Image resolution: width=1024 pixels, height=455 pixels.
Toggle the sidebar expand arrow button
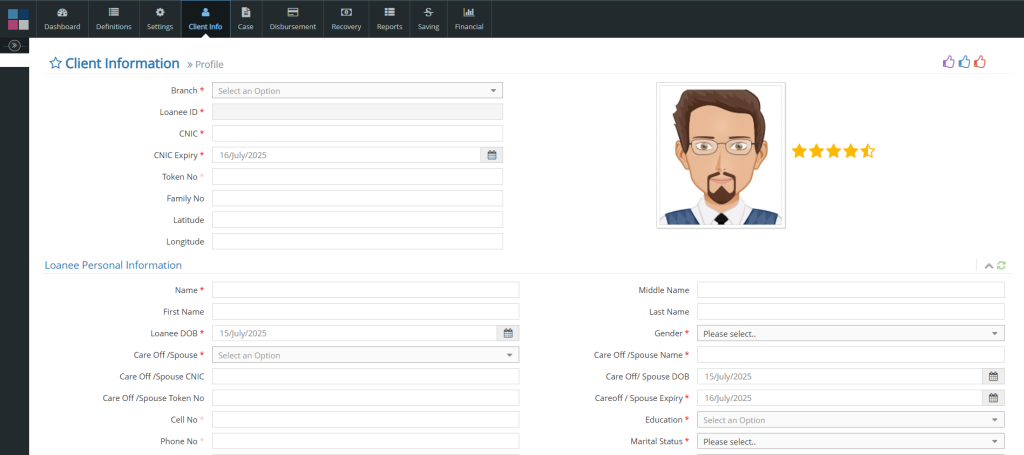point(15,45)
